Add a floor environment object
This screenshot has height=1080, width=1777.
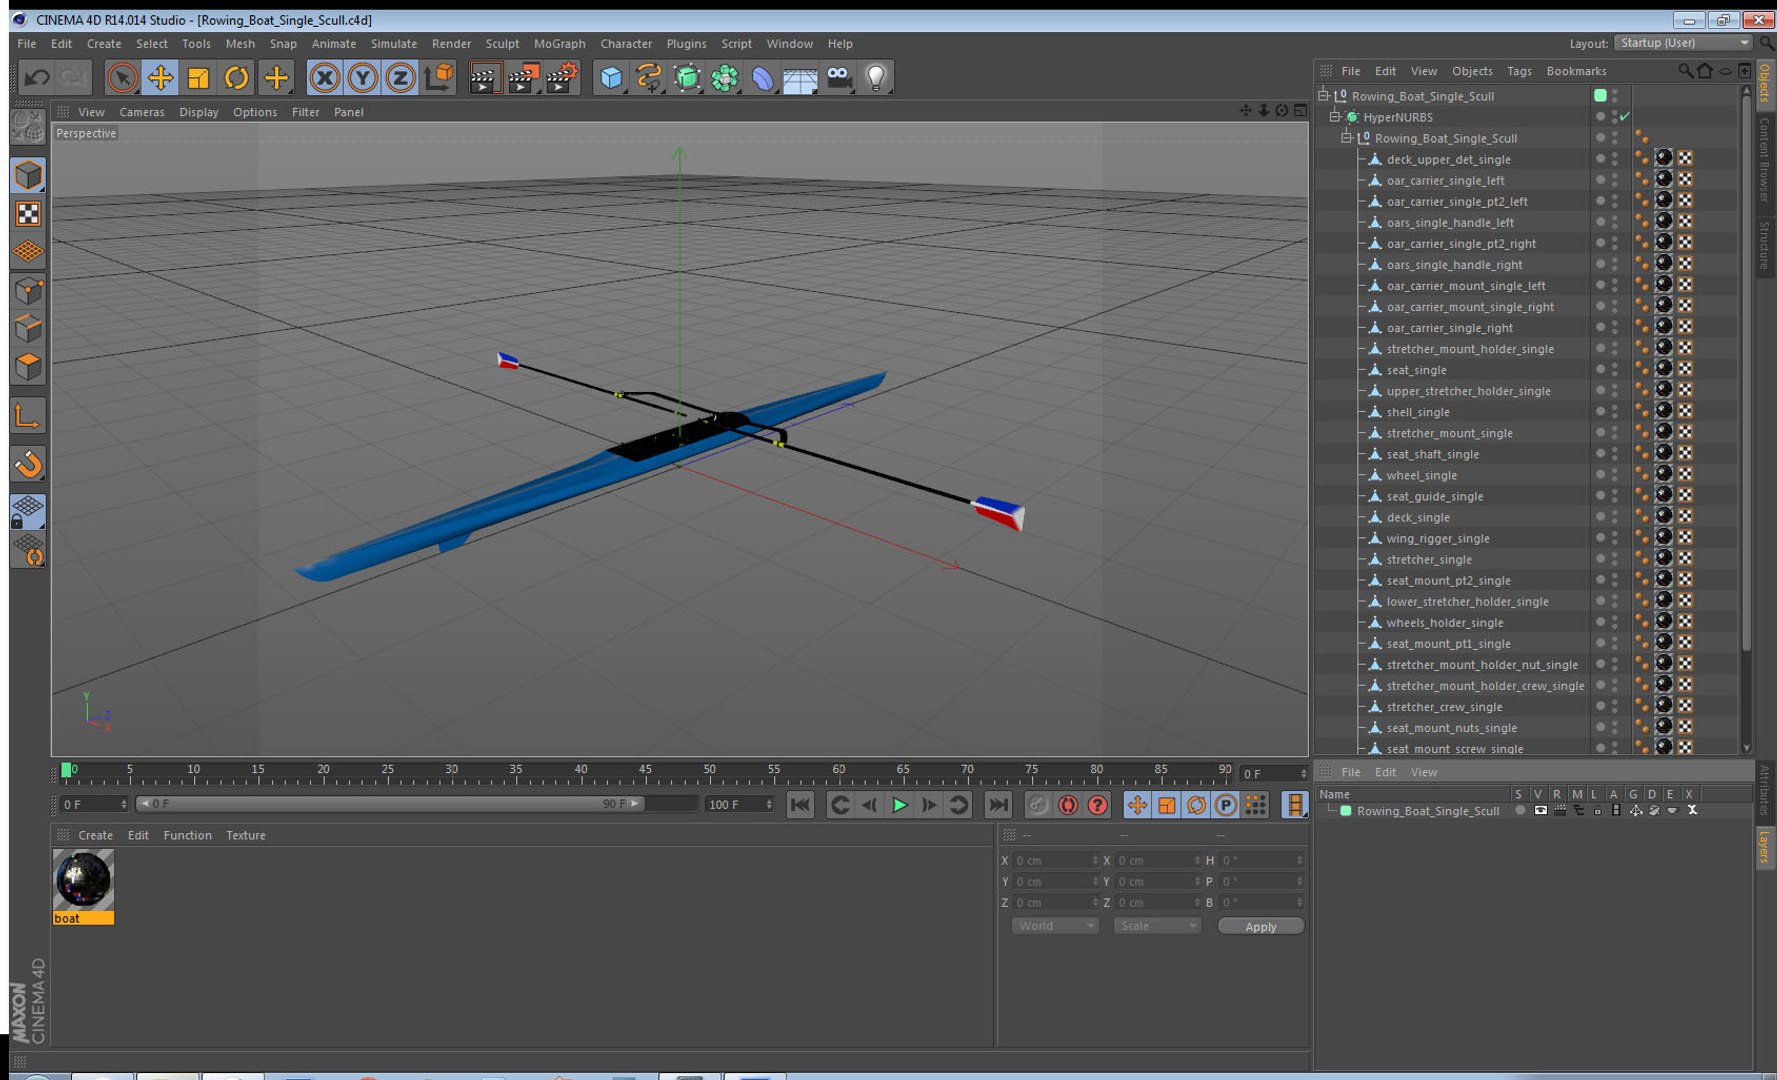(801, 77)
